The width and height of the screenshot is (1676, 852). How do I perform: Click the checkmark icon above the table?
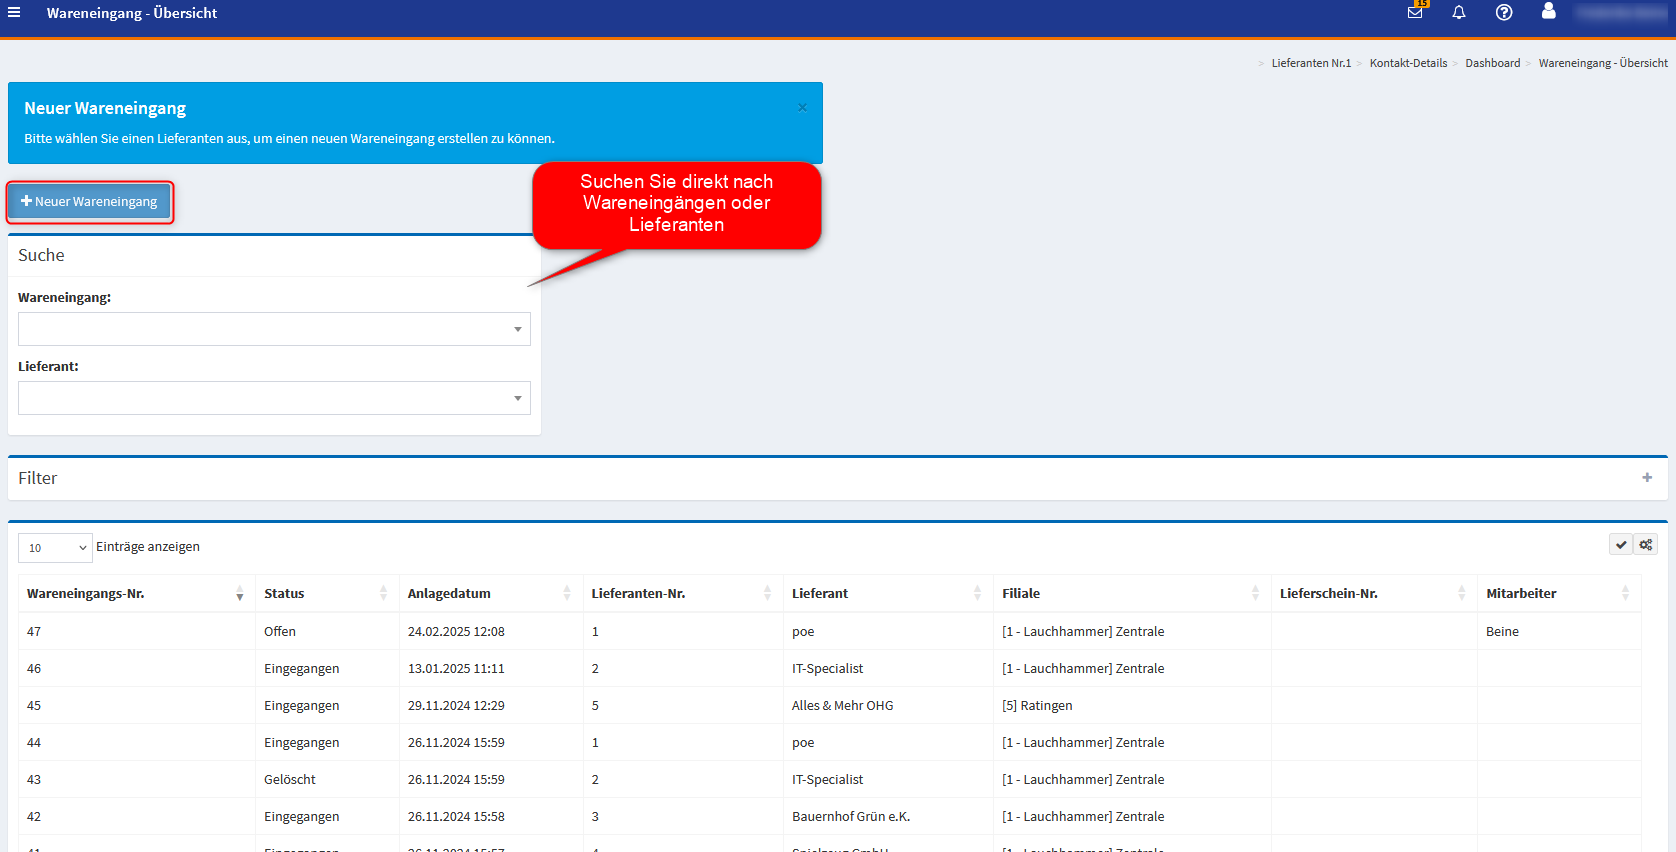point(1621,545)
